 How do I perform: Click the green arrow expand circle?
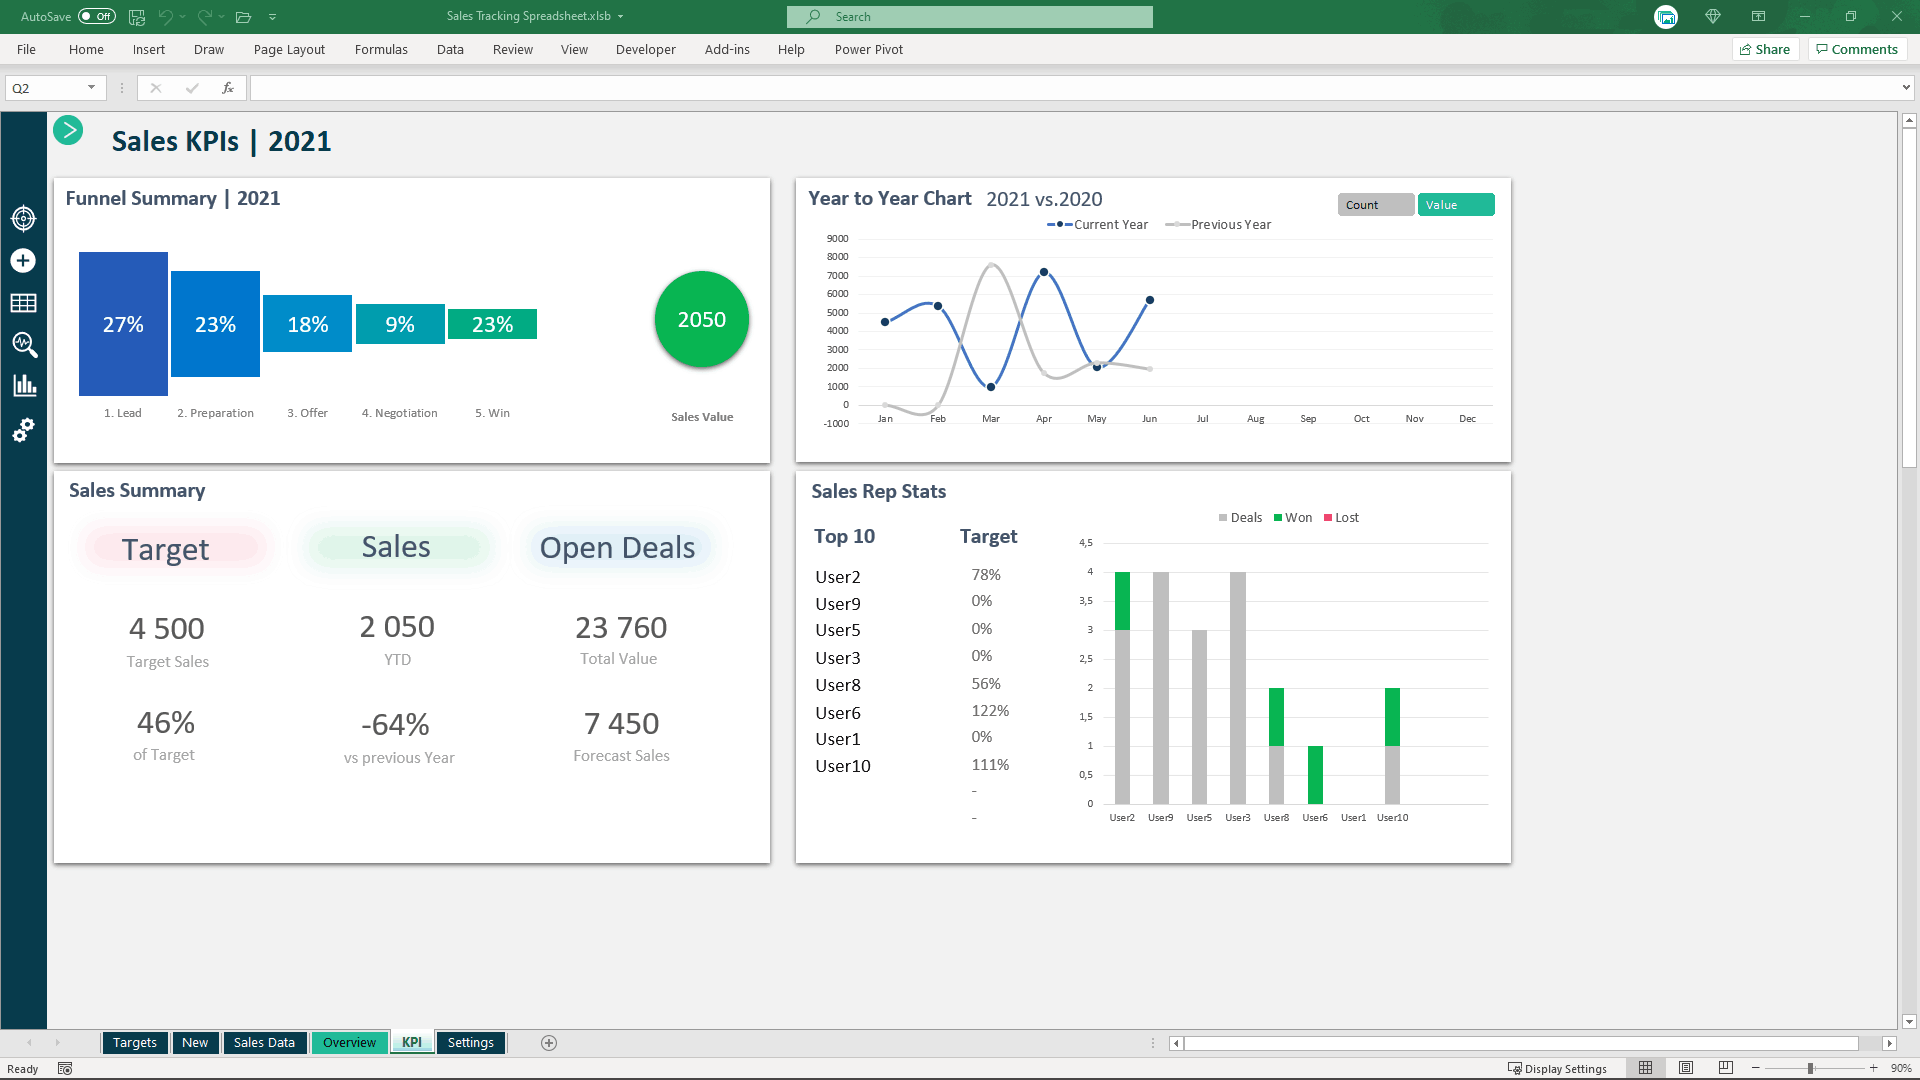tap(68, 130)
